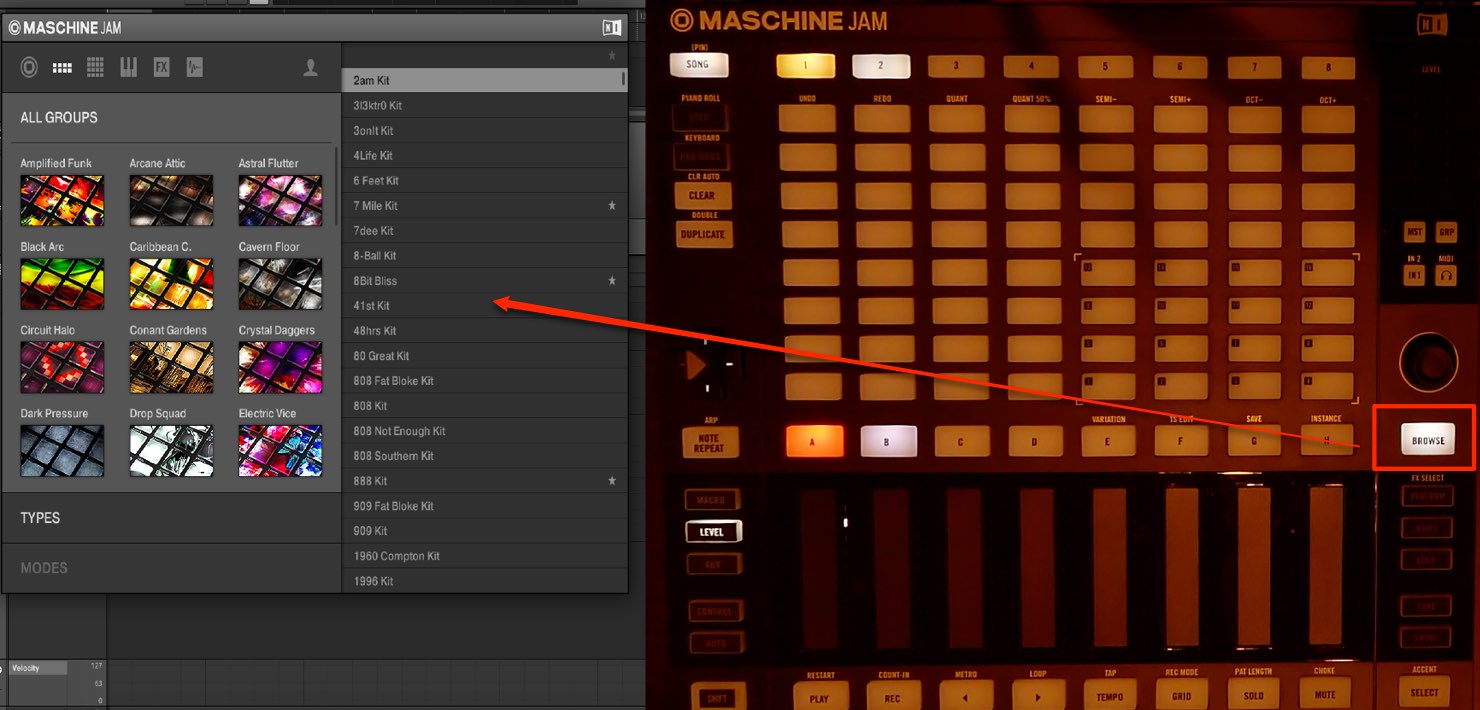Click the rotary encoder knob above BROWSE
This screenshot has height=710, width=1480.
(x=1428, y=361)
